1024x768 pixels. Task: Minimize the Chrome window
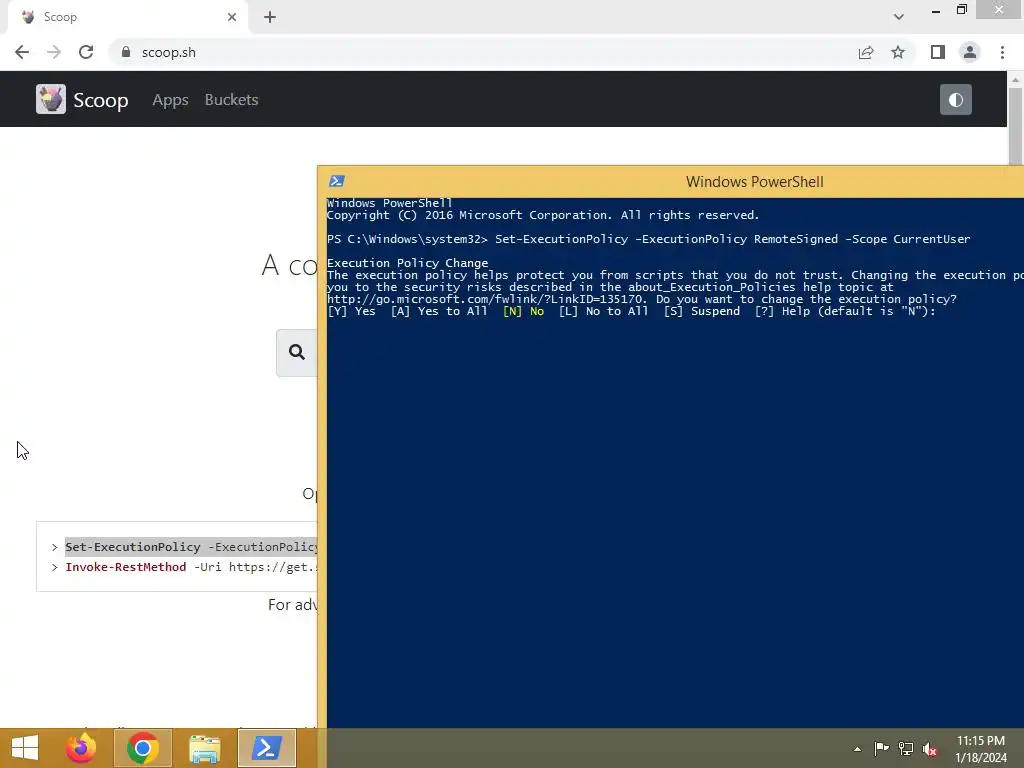936,10
